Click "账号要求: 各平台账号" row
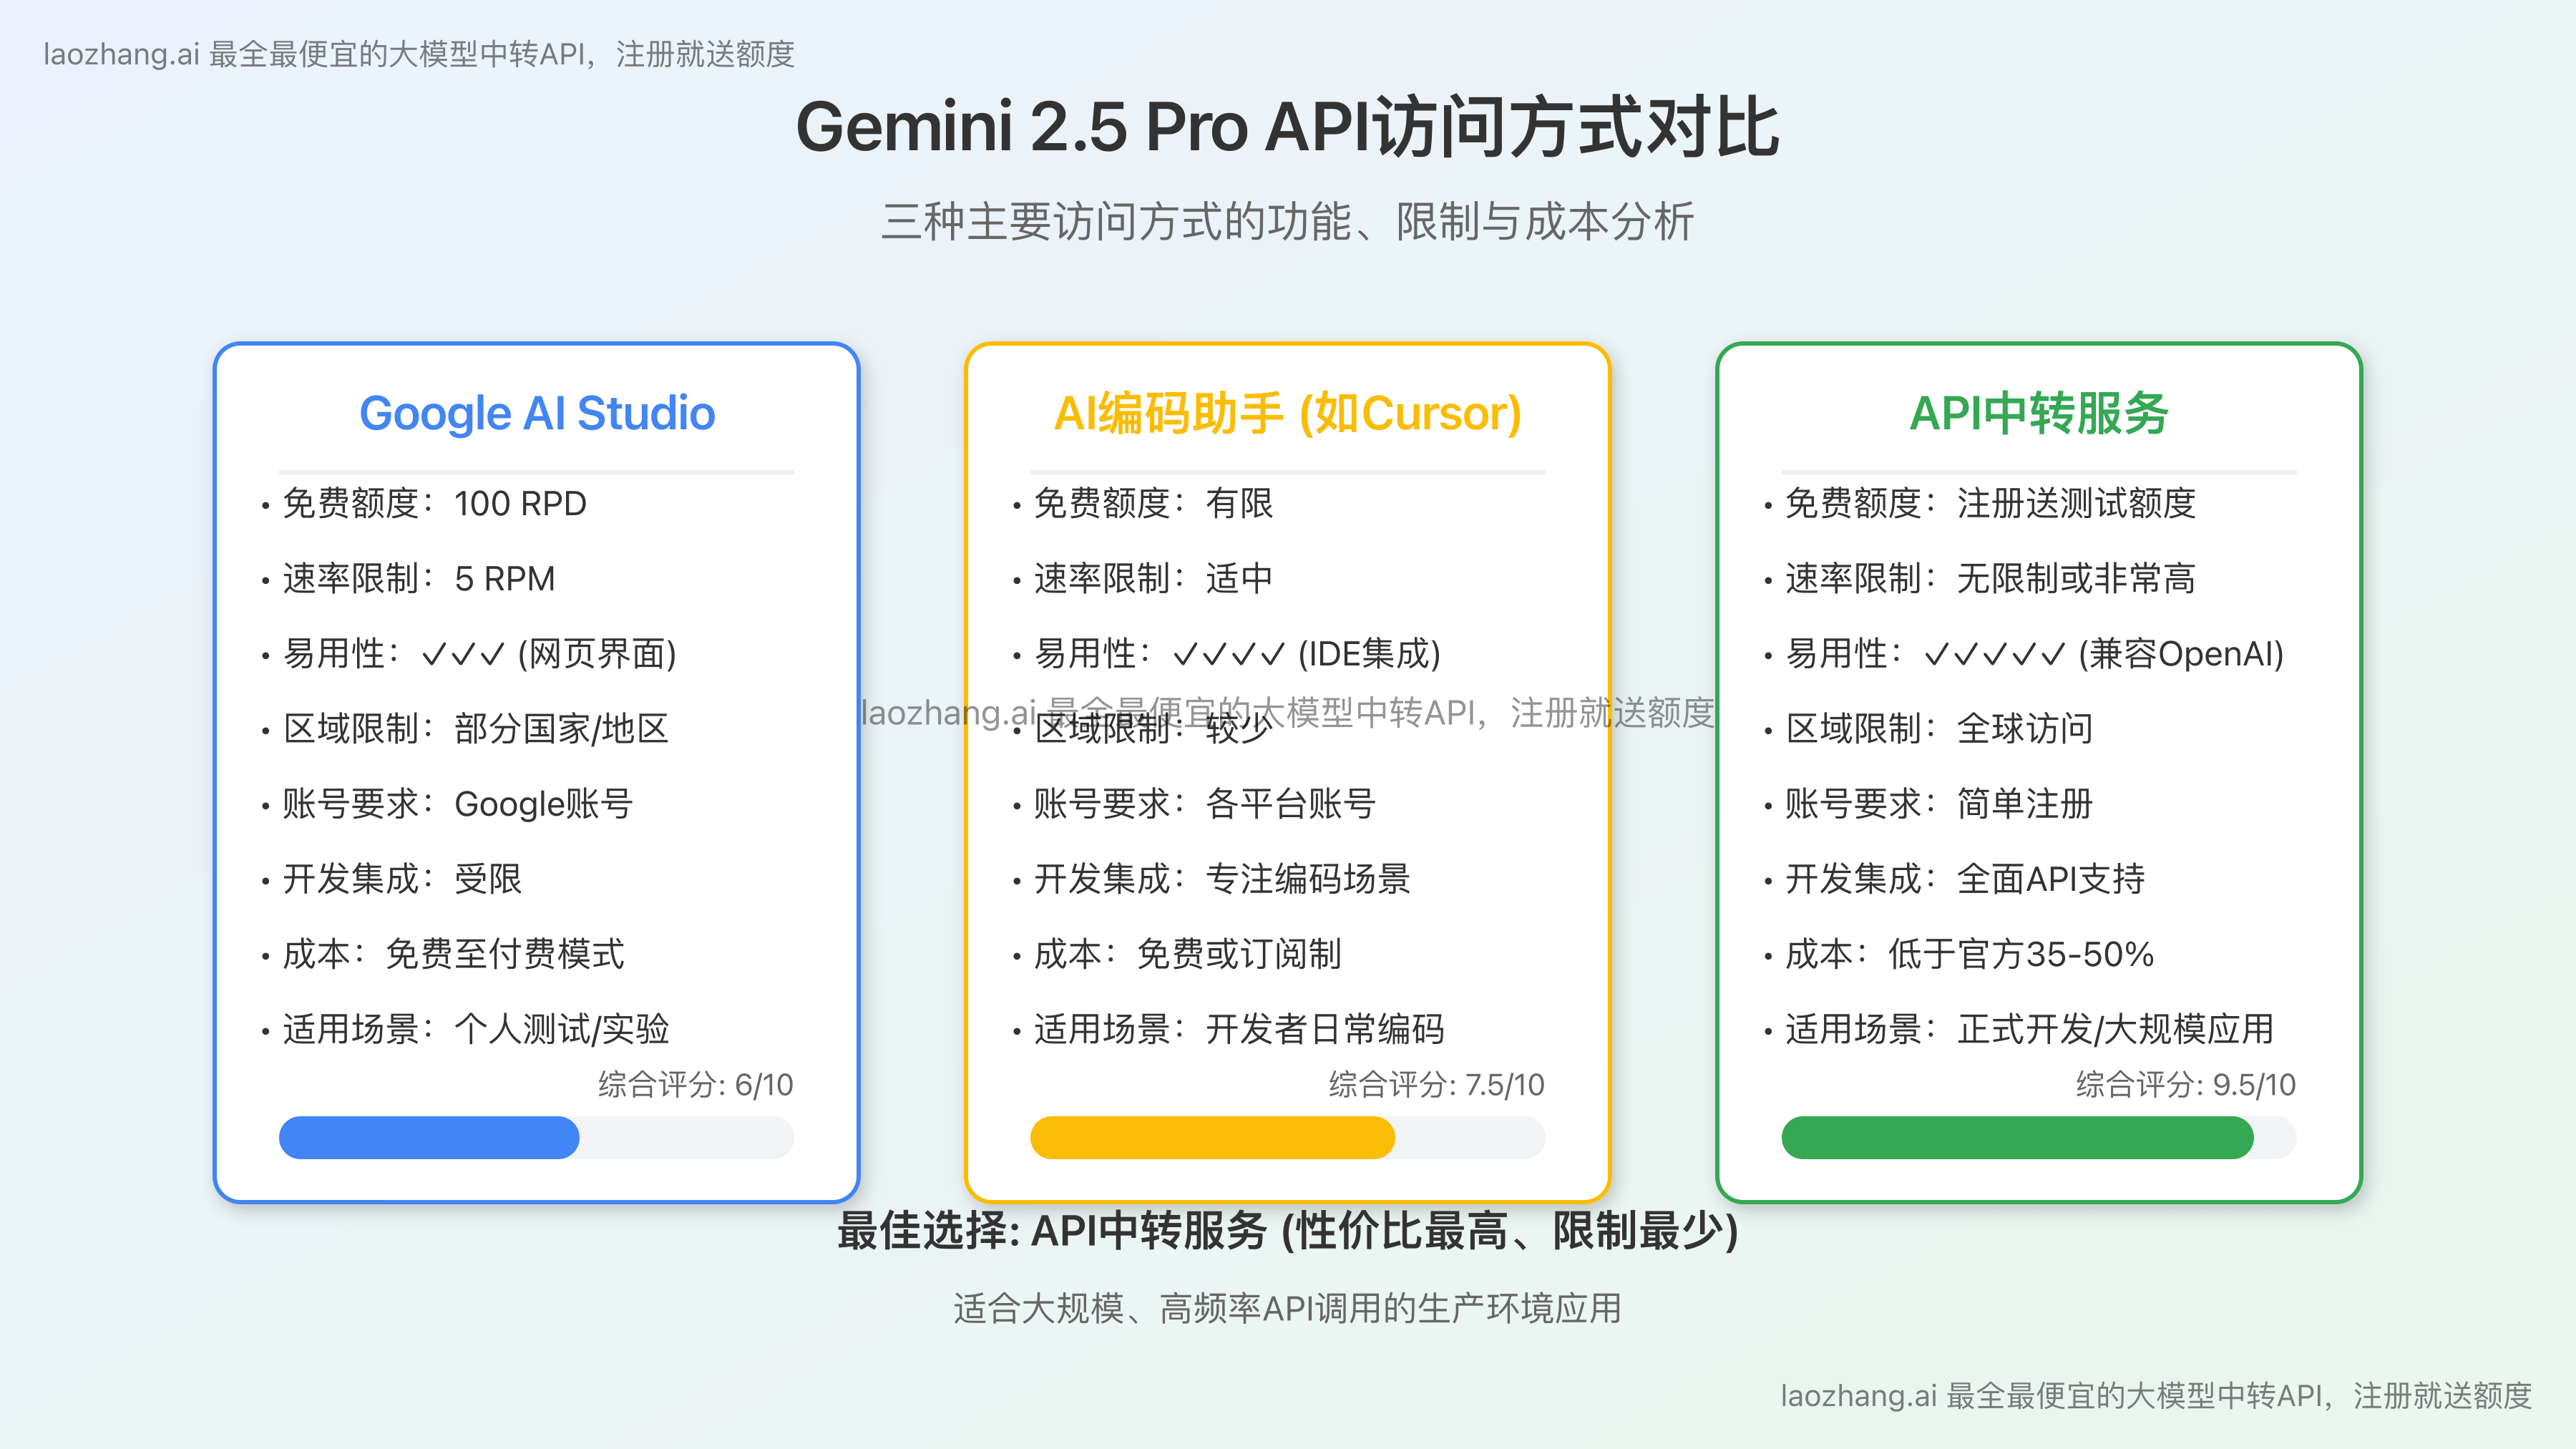 click(x=1195, y=803)
